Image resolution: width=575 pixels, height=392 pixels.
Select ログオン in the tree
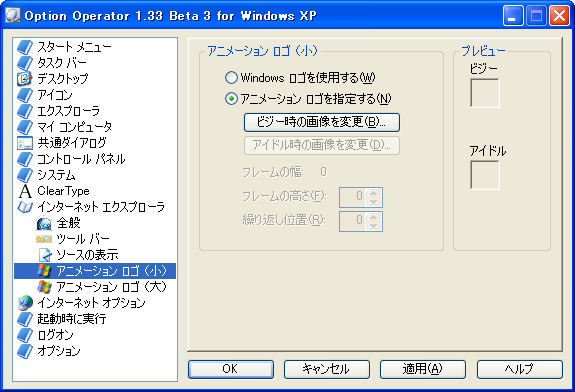click(x=55, y=335)
